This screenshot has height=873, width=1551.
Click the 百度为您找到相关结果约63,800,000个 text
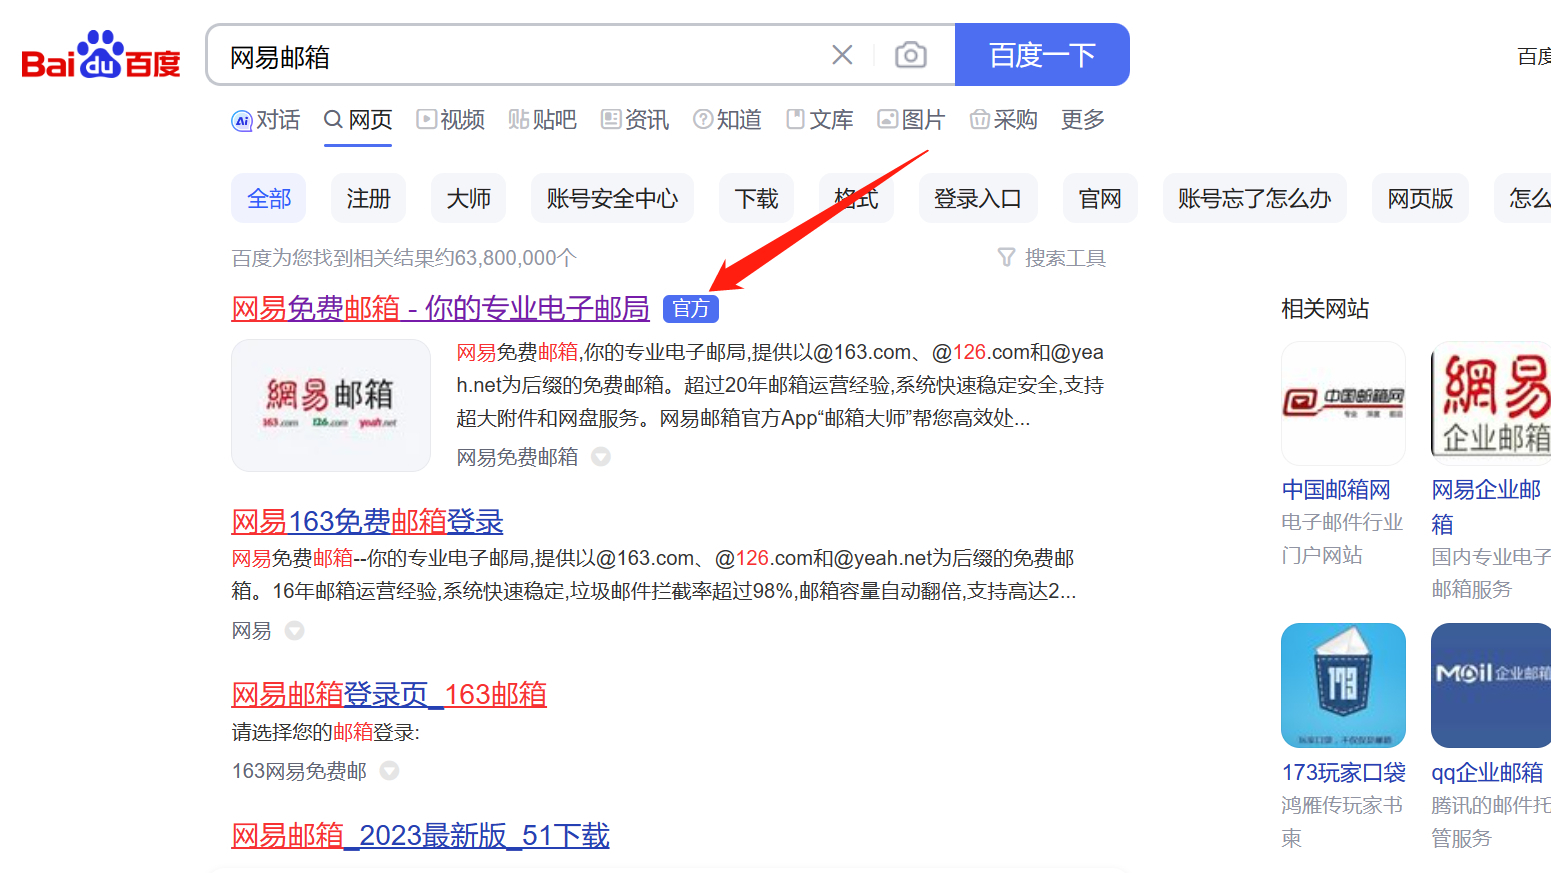point(404,258)
